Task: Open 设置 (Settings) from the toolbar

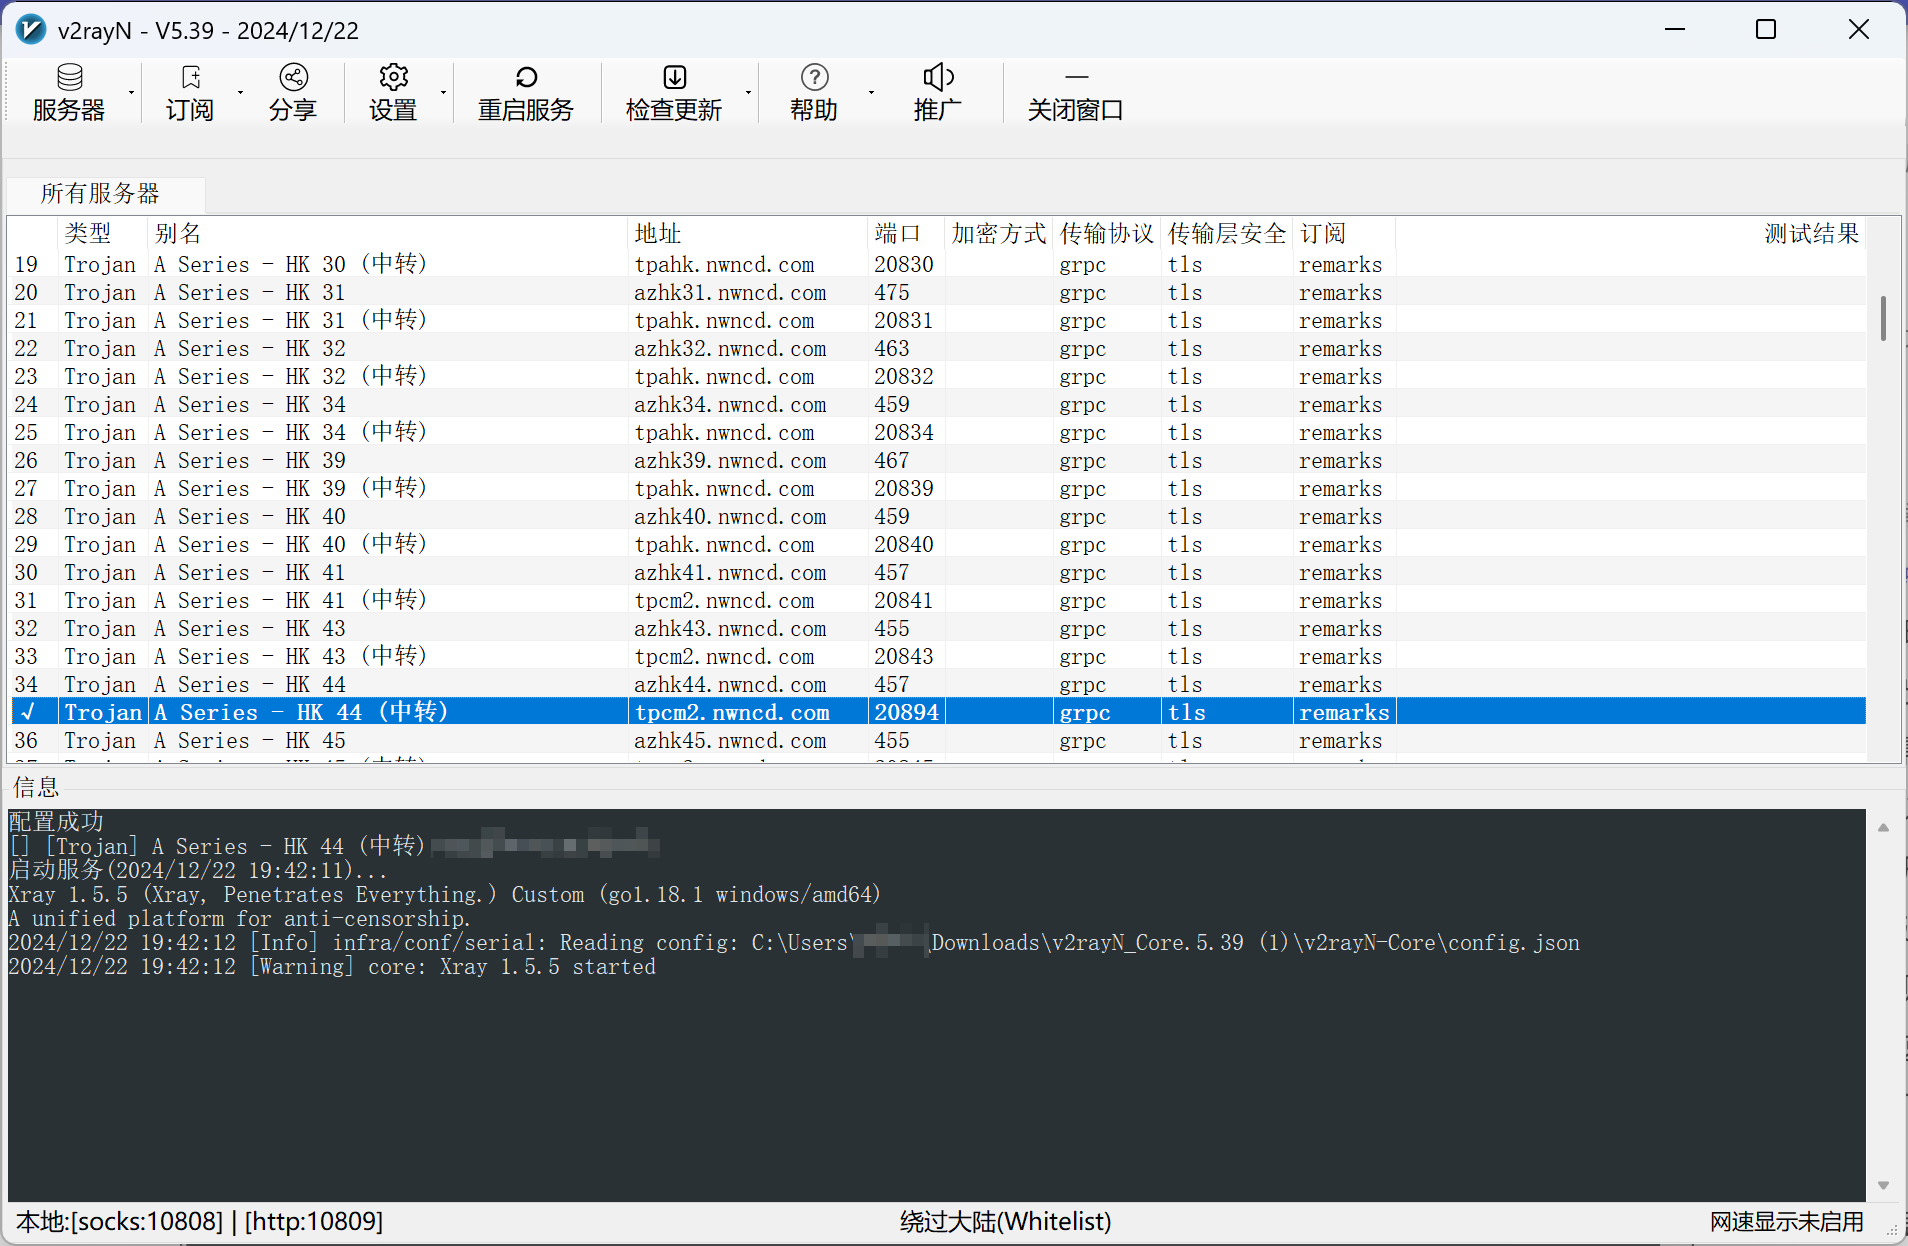Action: pyautogui.click(x=393, y=93)
